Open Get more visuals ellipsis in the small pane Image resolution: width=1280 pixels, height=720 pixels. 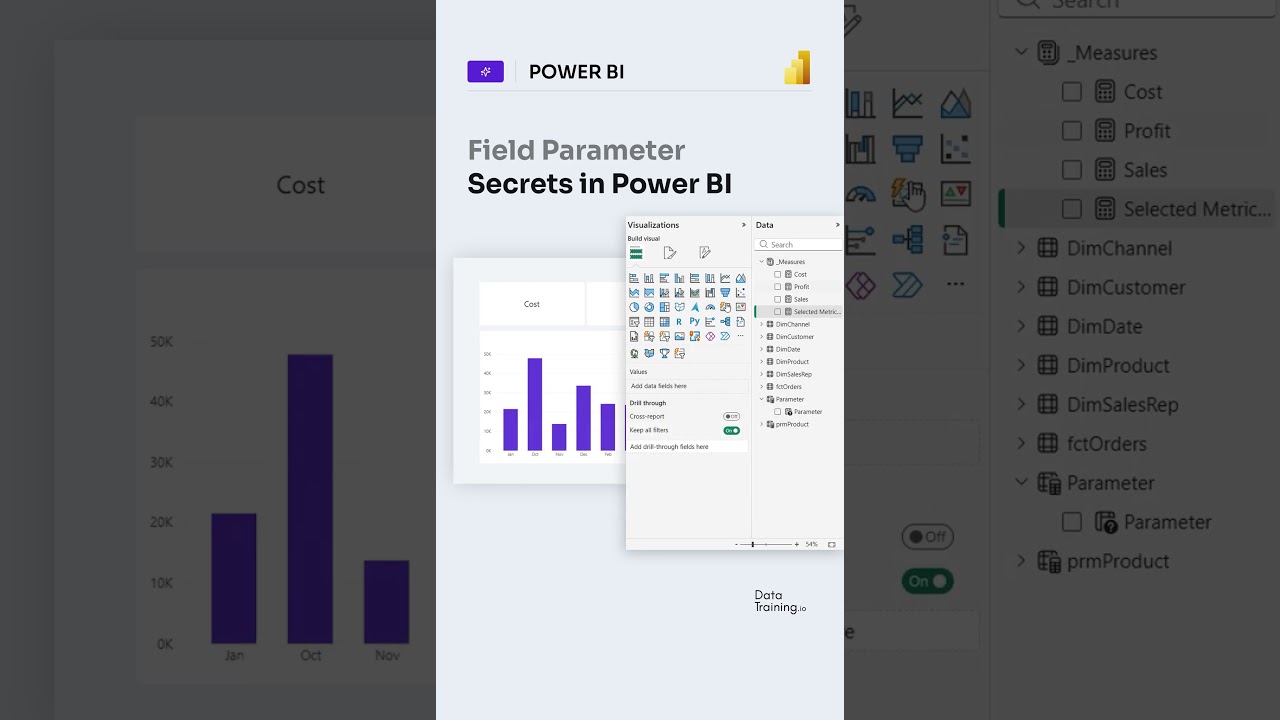tap(740, 336)
